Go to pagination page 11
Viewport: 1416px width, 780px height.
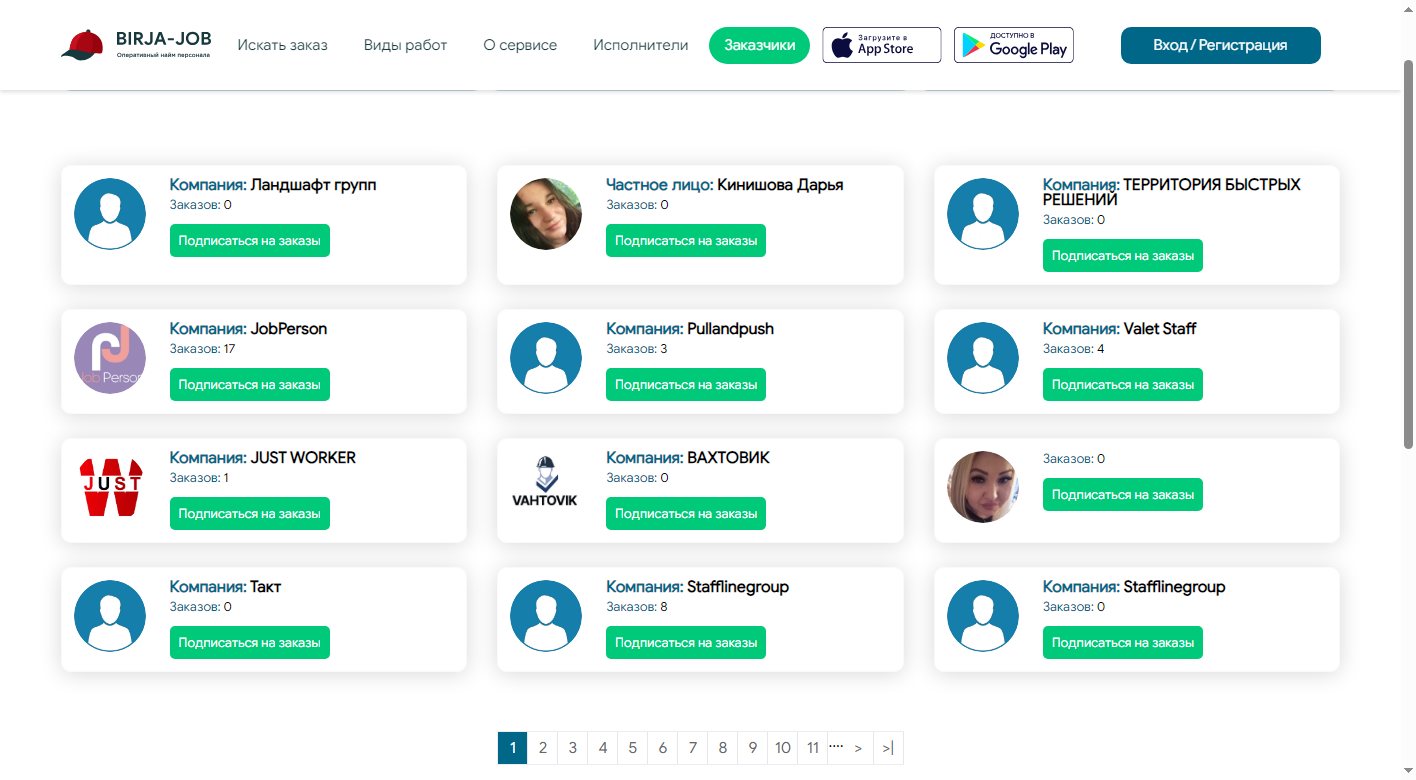813,748
